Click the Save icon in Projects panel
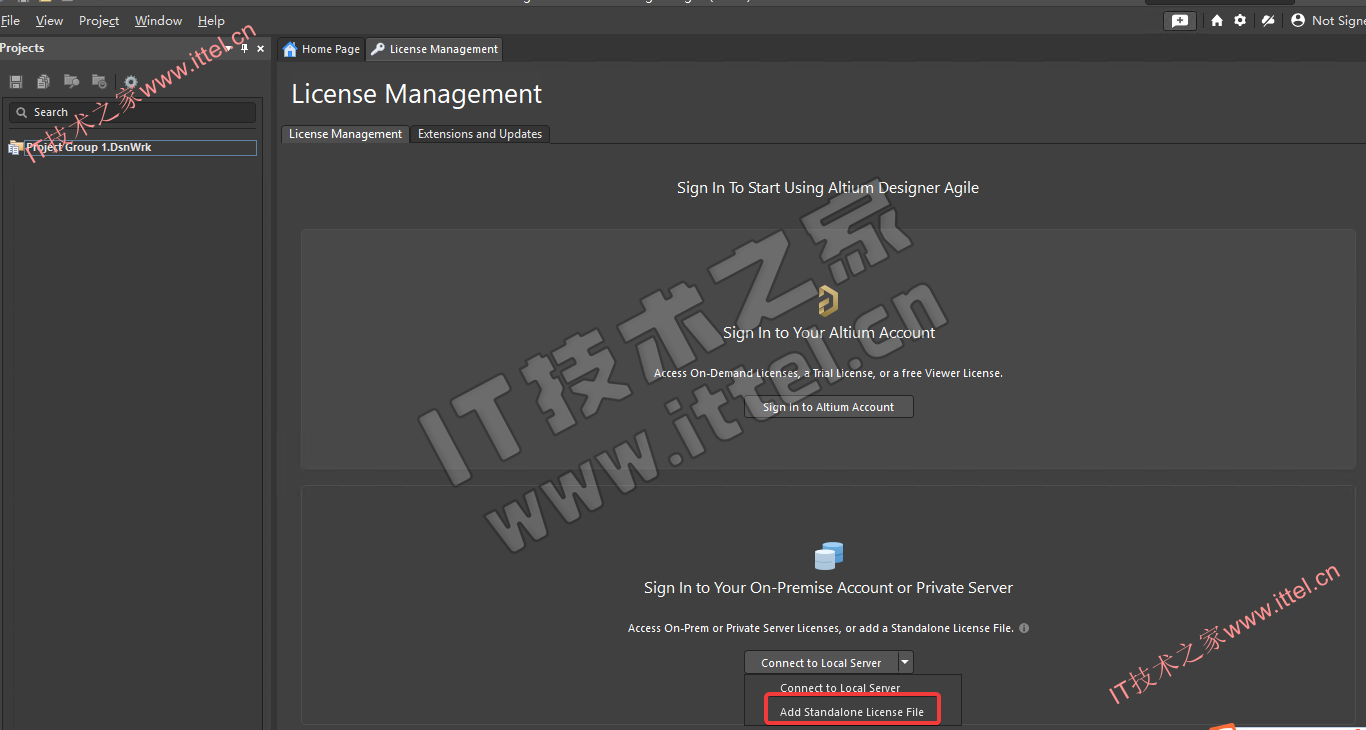 click(16, 82)
